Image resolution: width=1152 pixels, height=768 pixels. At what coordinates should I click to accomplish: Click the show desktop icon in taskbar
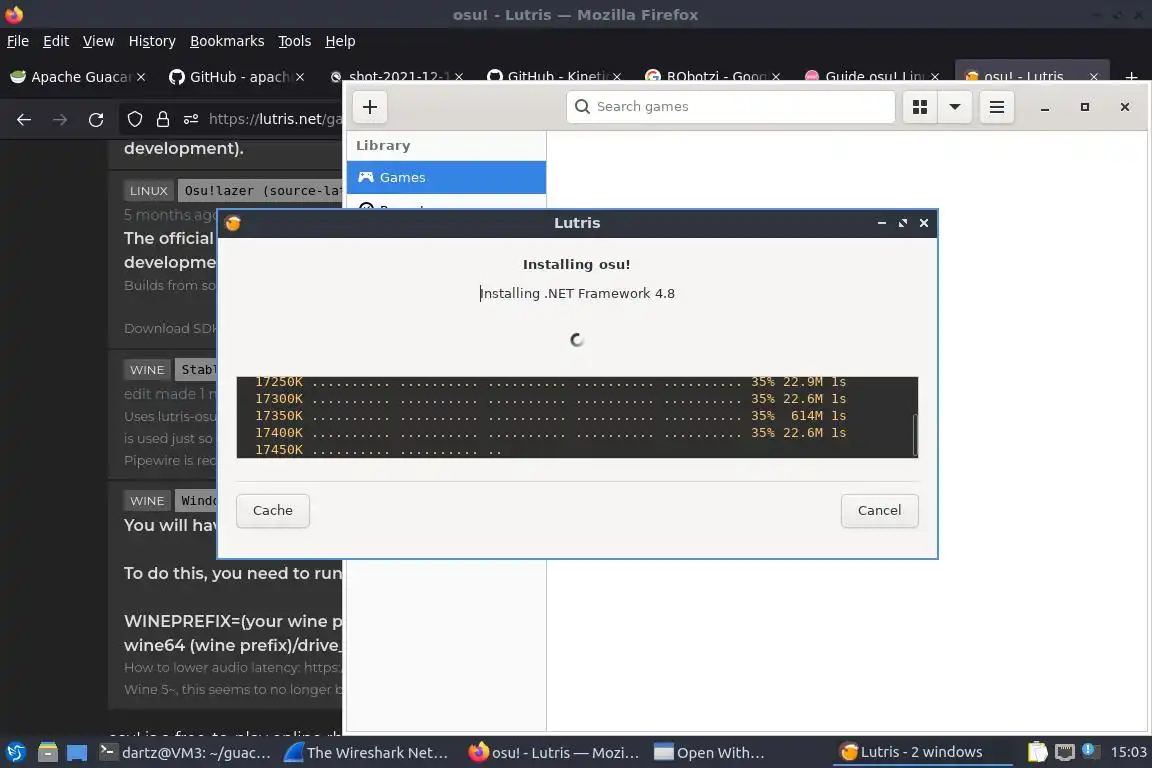click(77, 753)
